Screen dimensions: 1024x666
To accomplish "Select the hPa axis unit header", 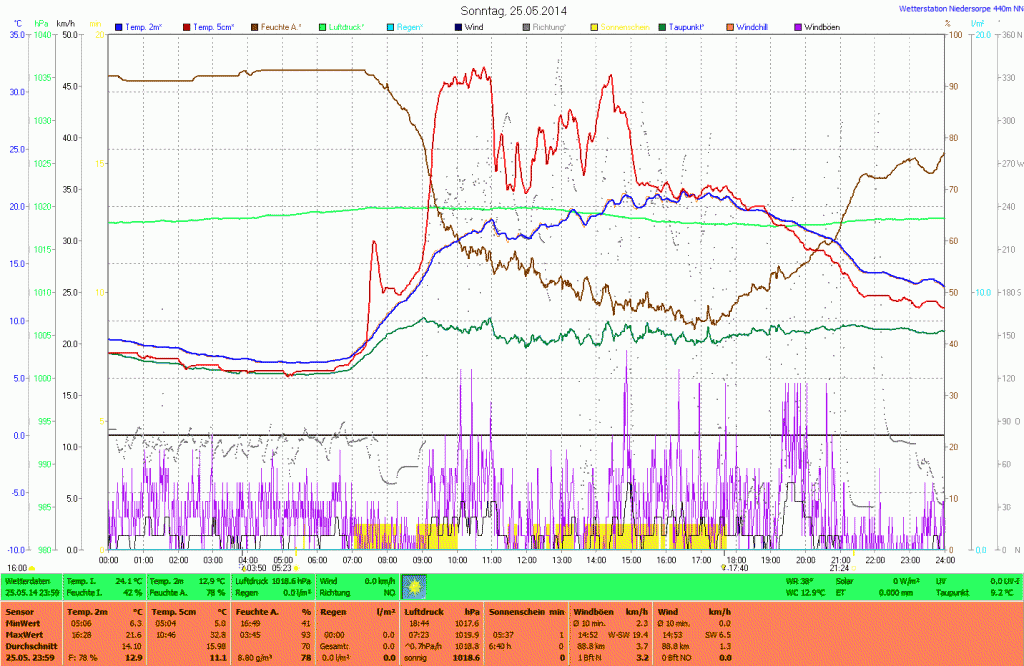I will click(x=41, y=23).
